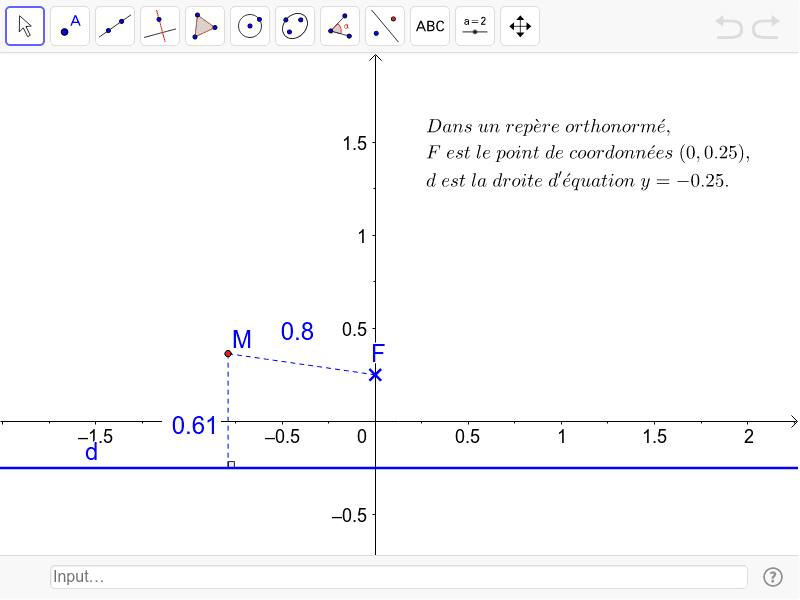Click the y-axis tick label 1.5
This screenshot has width=800, height=600.
click(x=355, y=144)
